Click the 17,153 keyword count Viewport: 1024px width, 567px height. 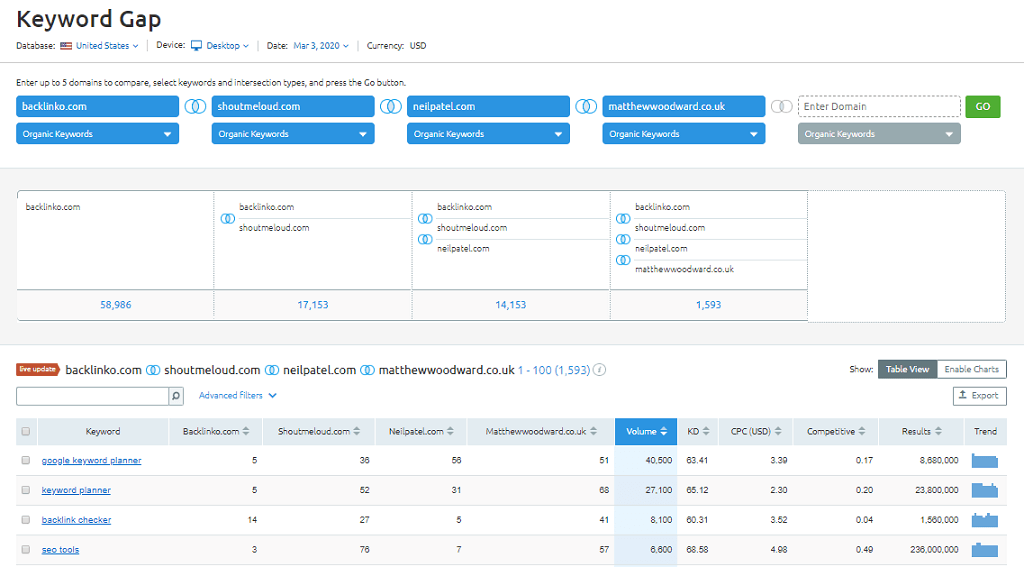pos(313,304)
